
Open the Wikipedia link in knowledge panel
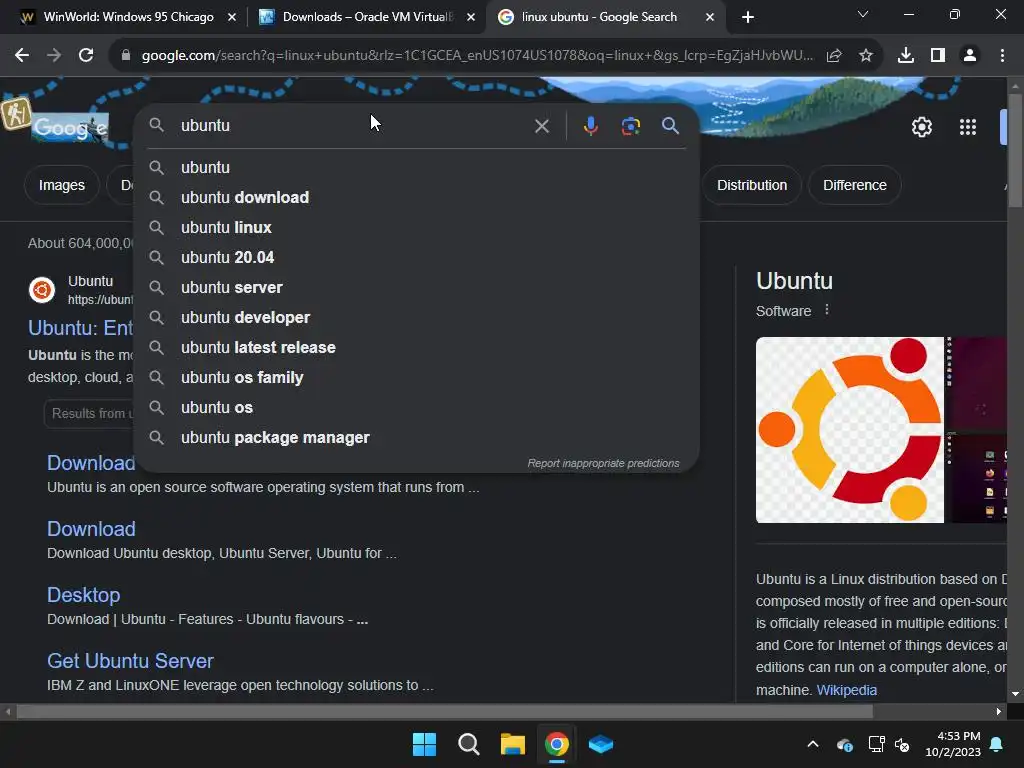coord(846,690)
